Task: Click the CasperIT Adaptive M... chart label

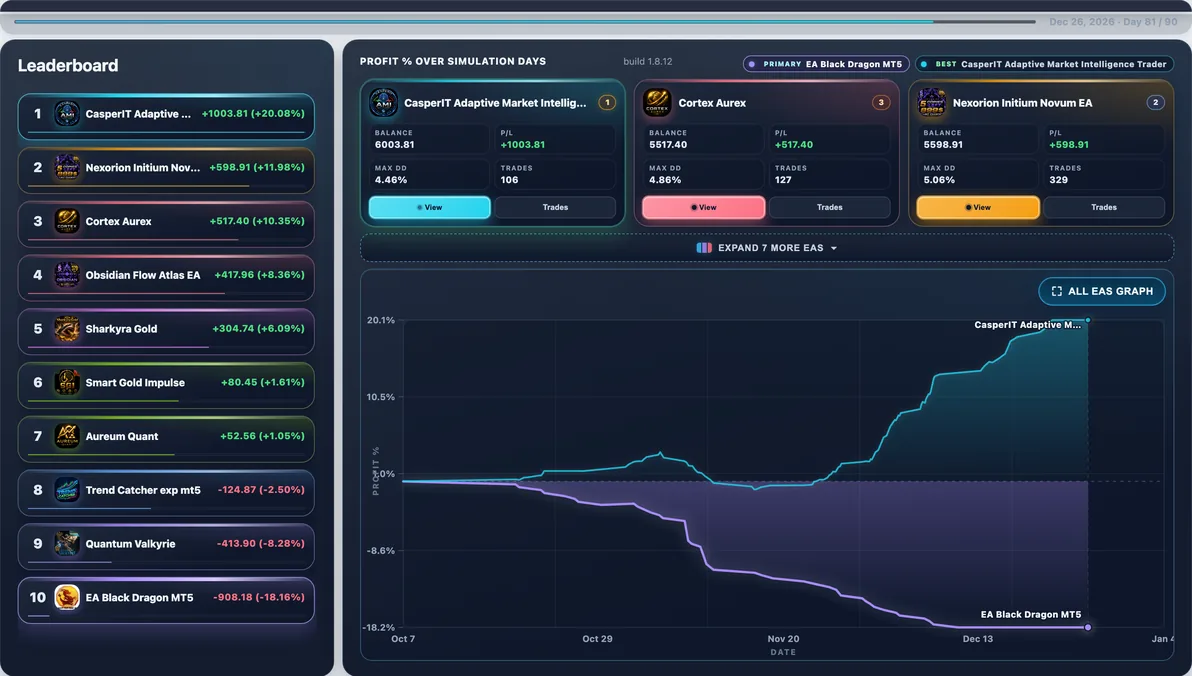Action: (1027, 325)
